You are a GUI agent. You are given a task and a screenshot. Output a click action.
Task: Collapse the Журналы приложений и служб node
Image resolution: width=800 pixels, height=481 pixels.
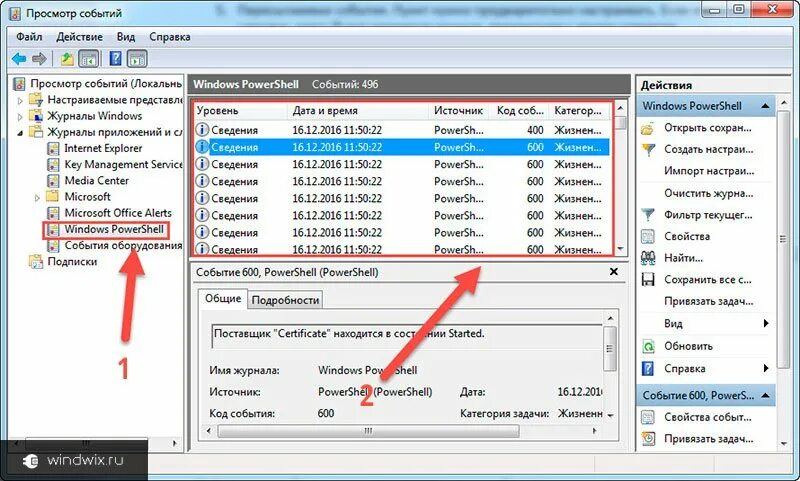point(20,133)
